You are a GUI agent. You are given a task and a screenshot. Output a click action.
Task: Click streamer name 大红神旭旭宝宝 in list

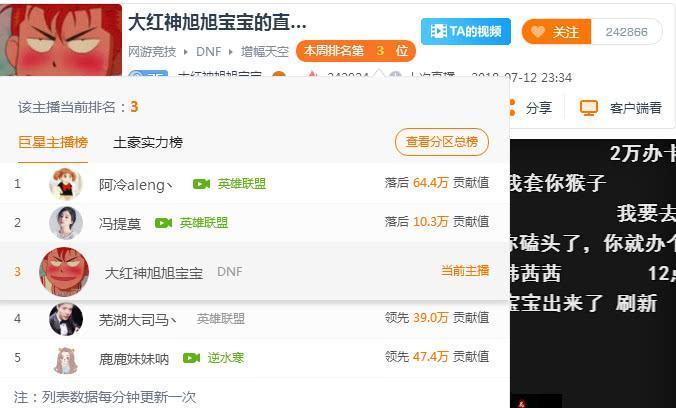coord(153,273)
